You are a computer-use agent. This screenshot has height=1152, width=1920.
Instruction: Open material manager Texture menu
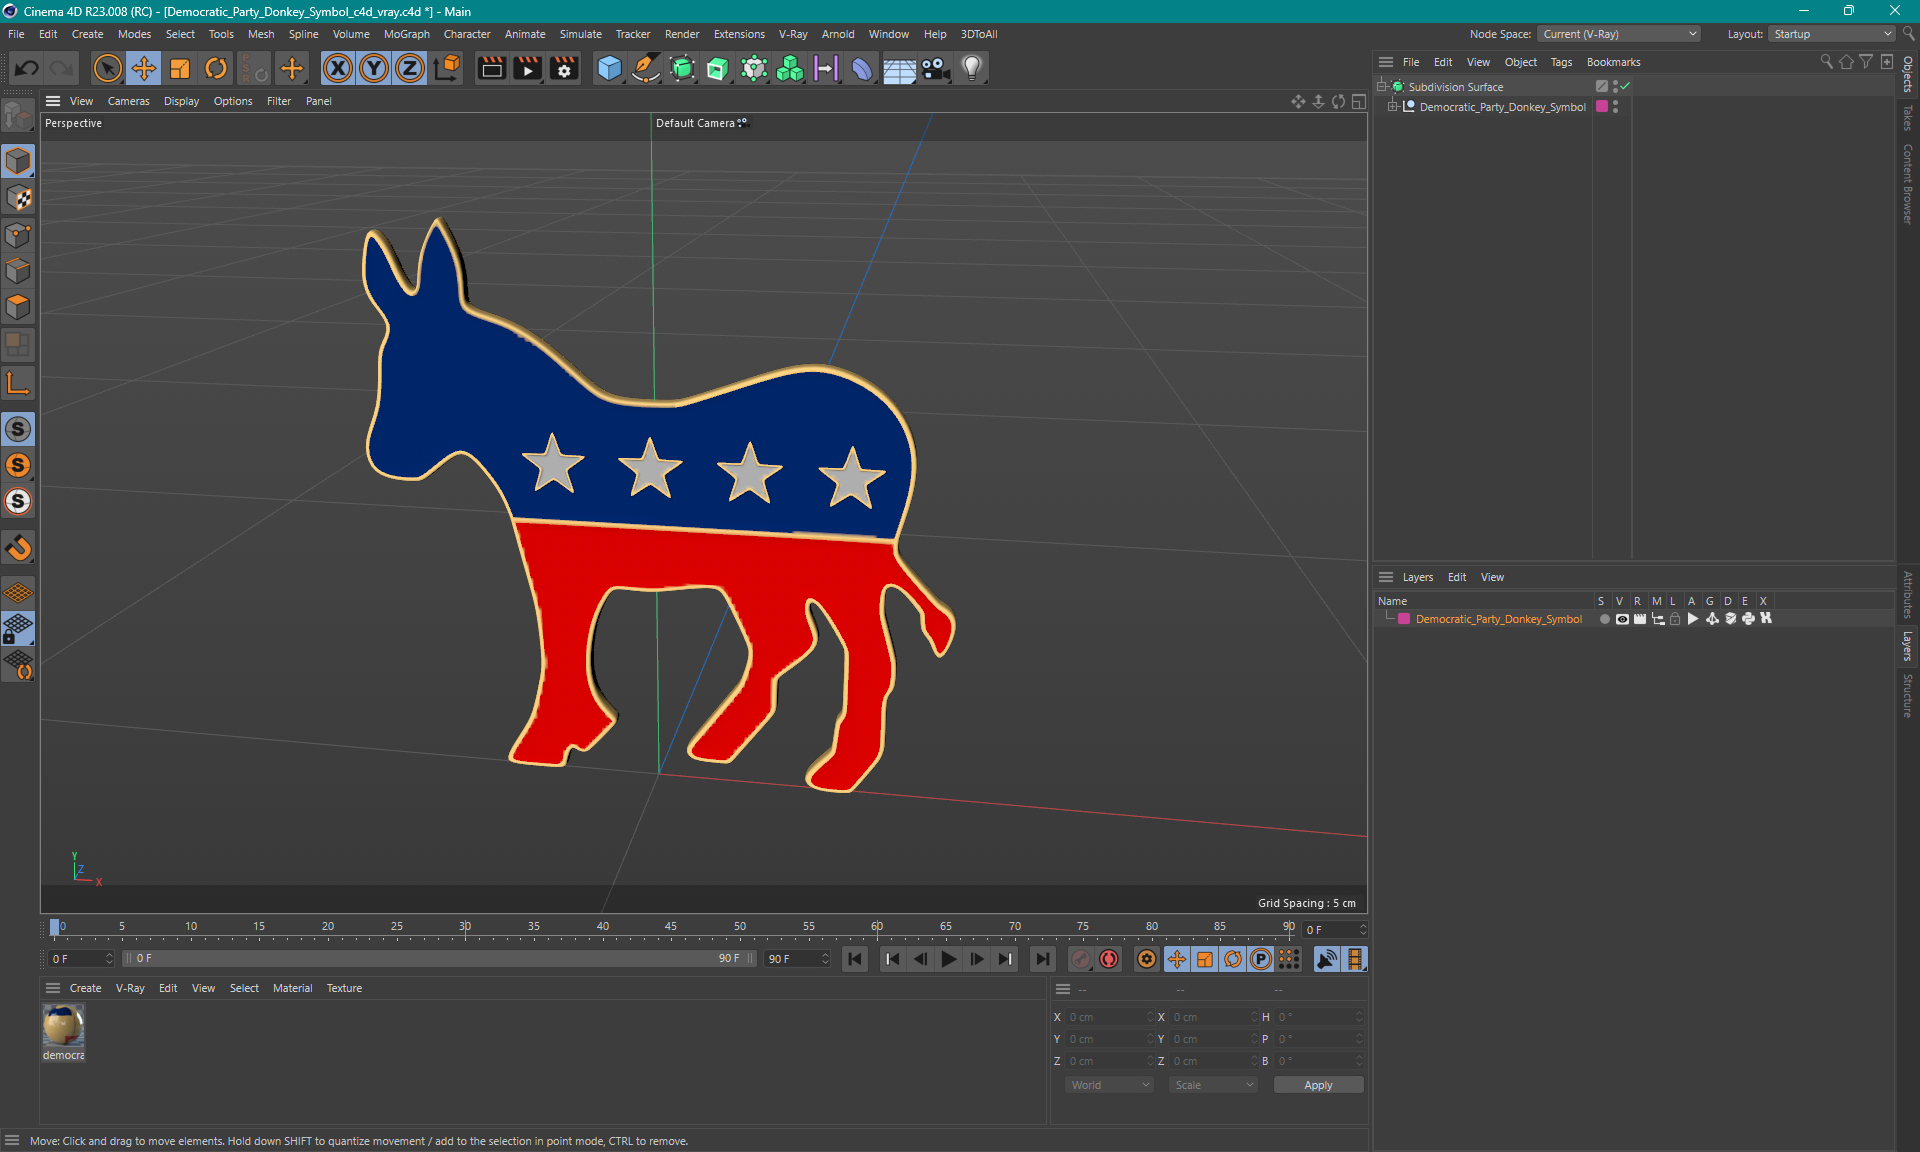[344, 988]
